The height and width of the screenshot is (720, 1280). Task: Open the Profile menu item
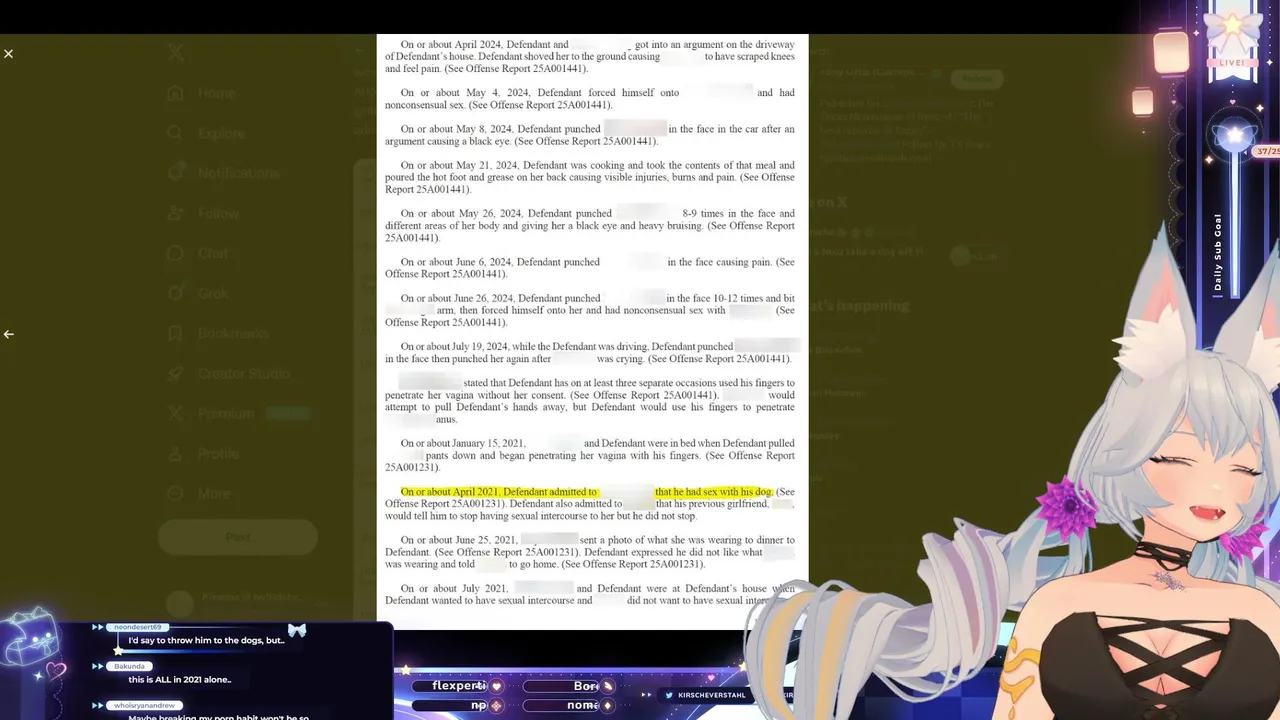(204, 453)
